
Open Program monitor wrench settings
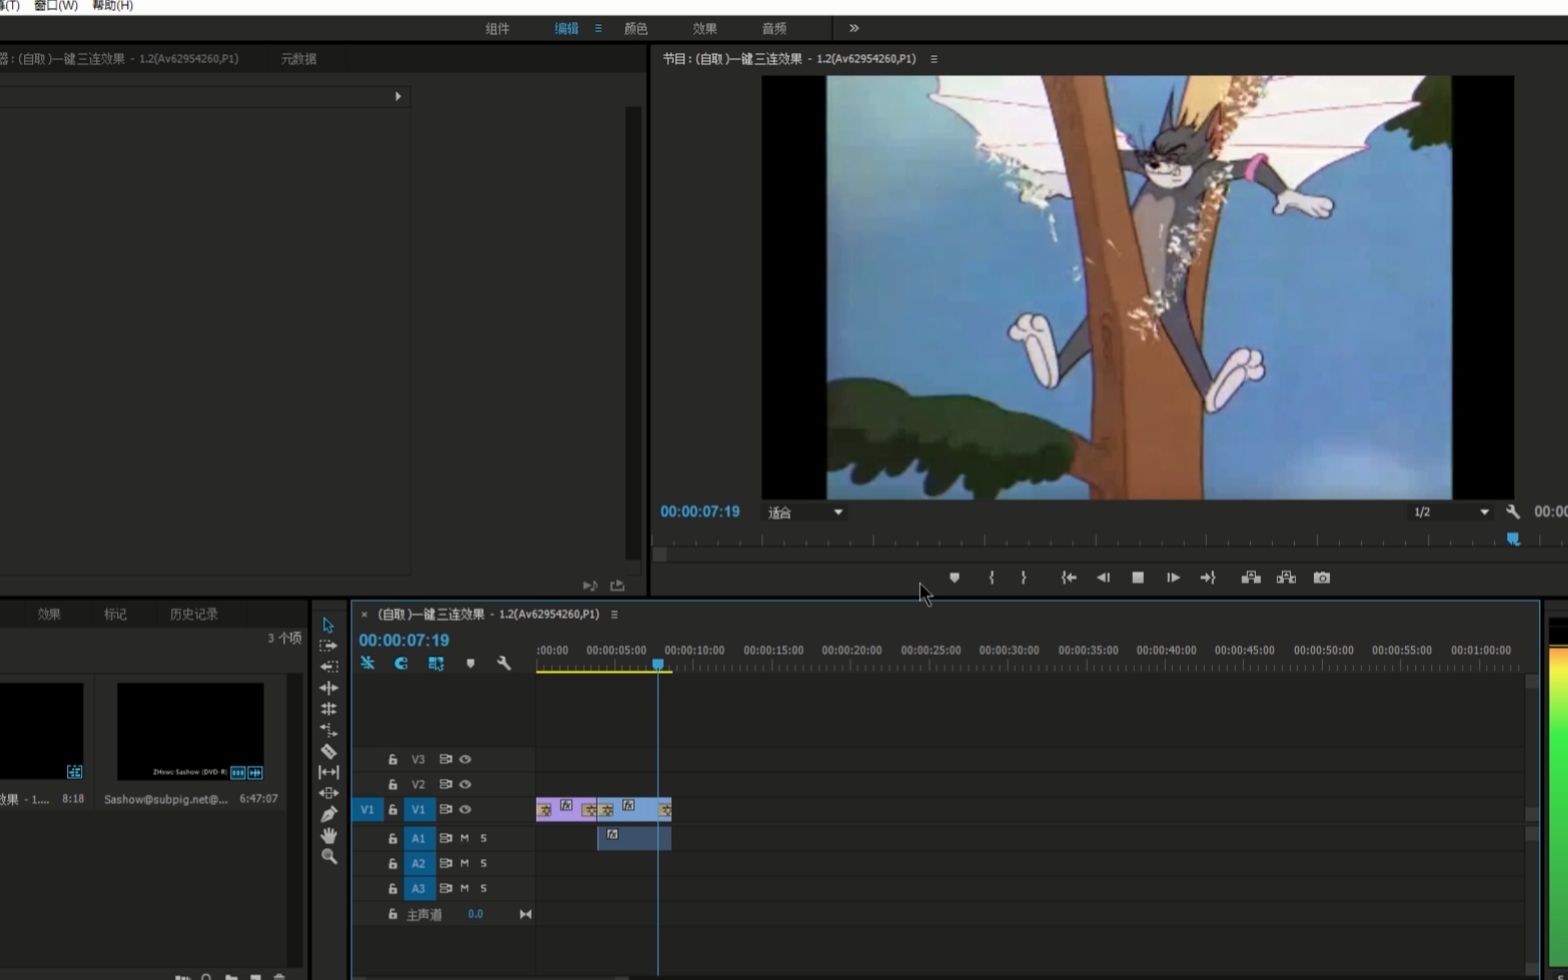(1513, 512)
